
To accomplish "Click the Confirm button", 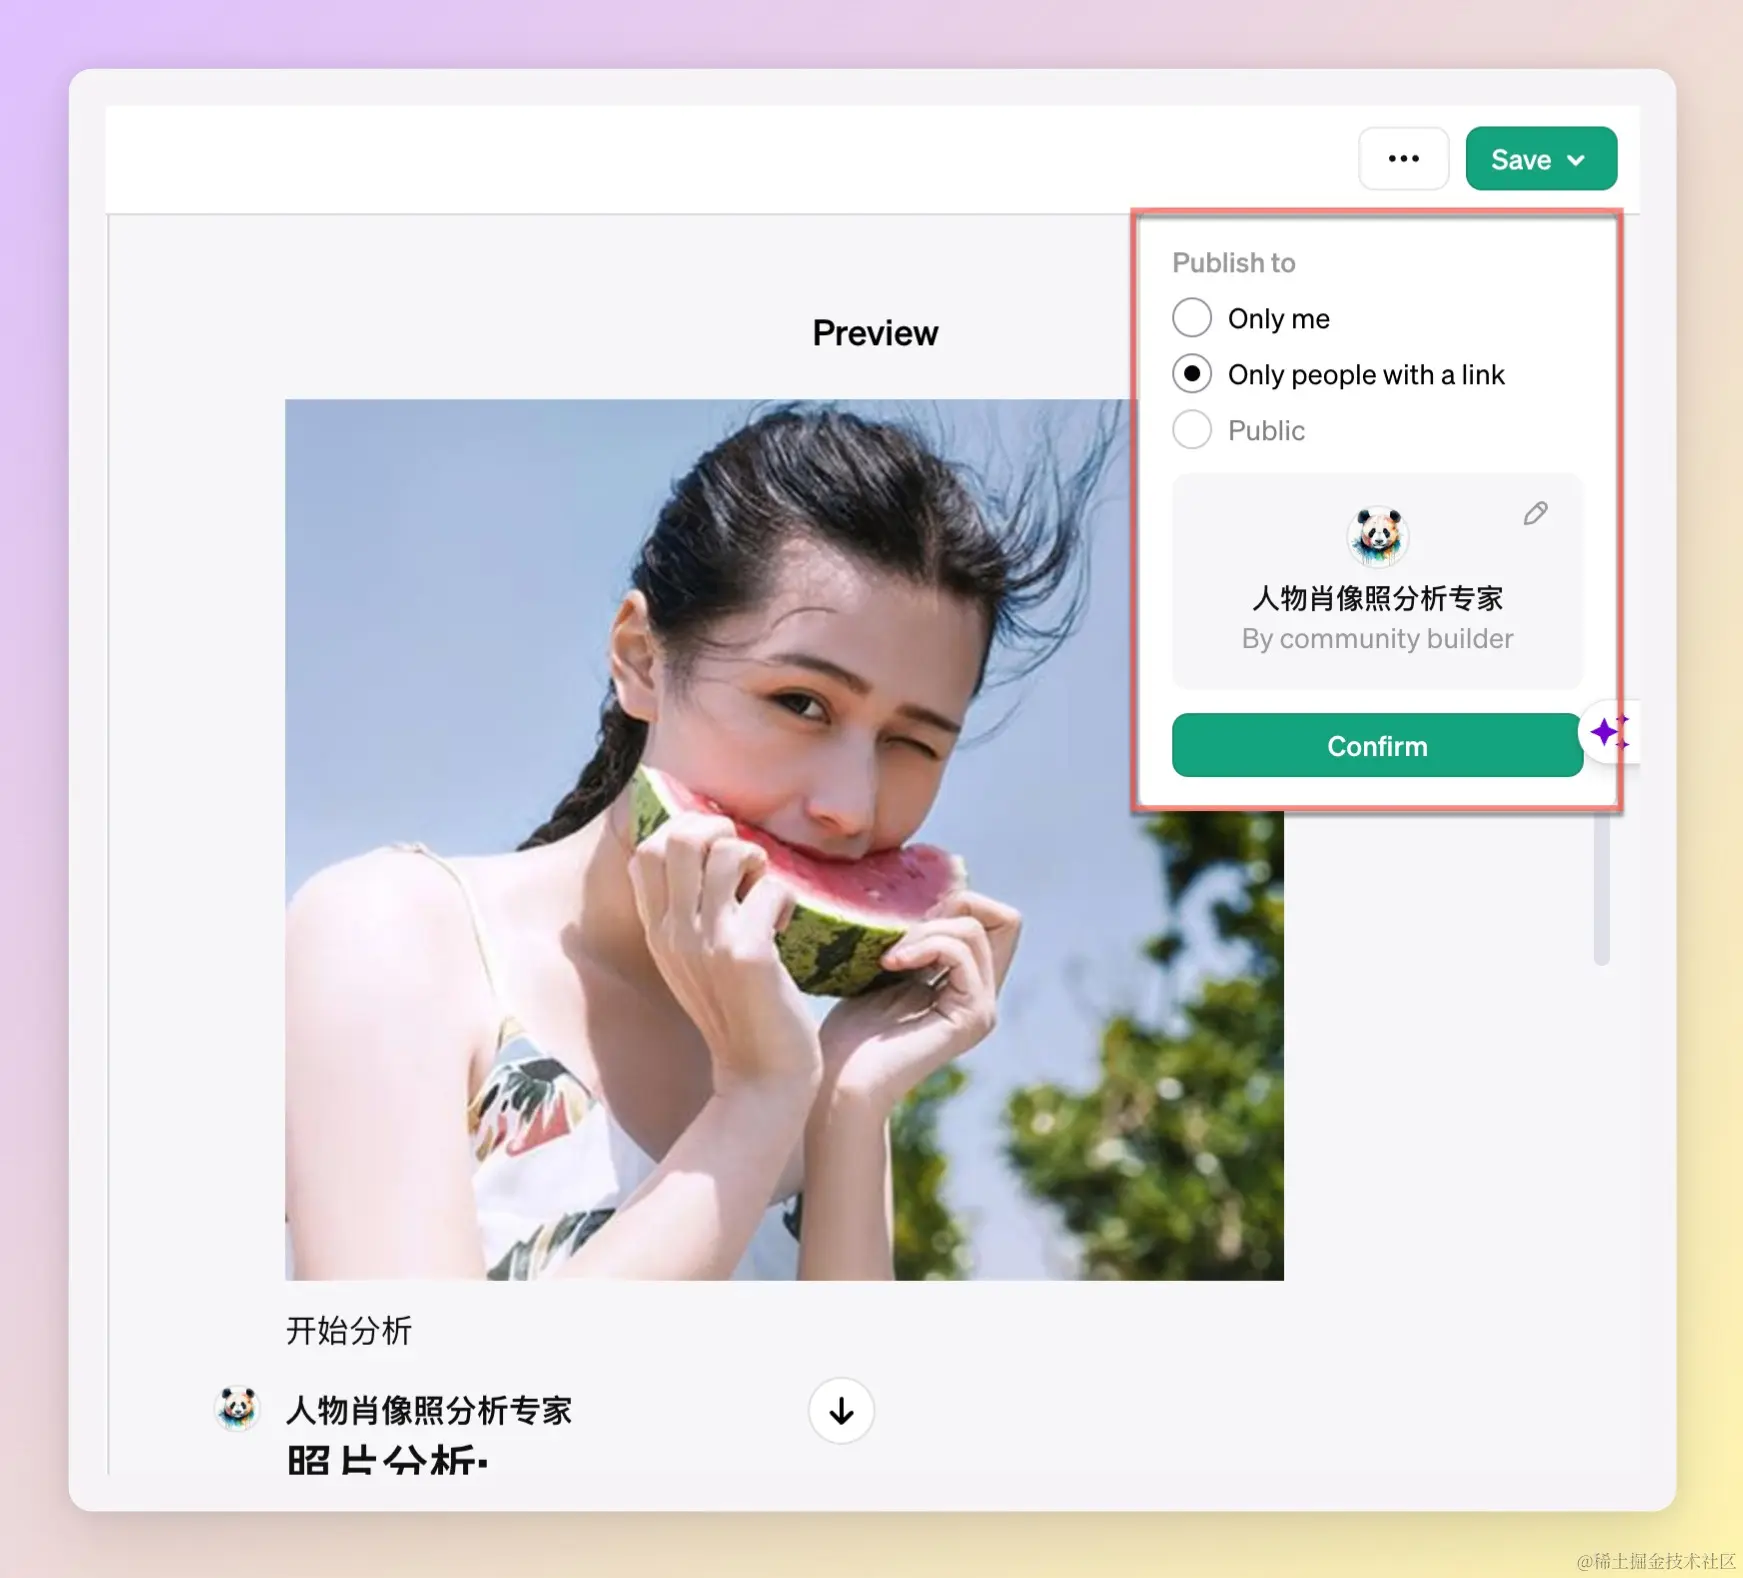I will (1377, 746).
